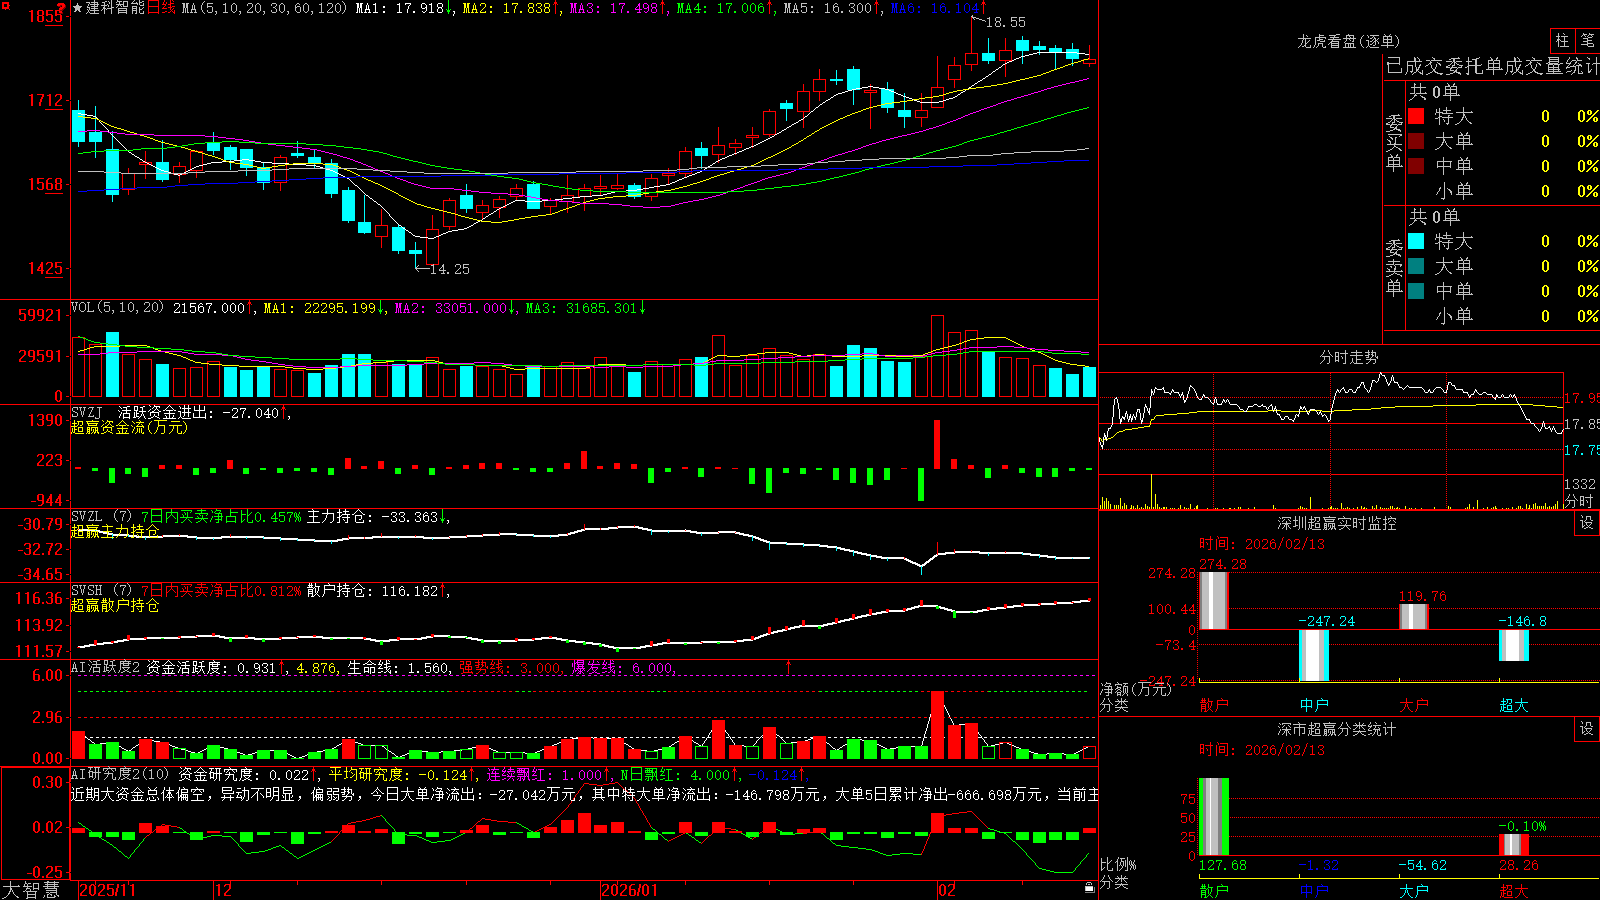The height and width of the screenshot is (900, 1600).
Task: Click the teal 中单 sell order swatch
Action: 1416,291
